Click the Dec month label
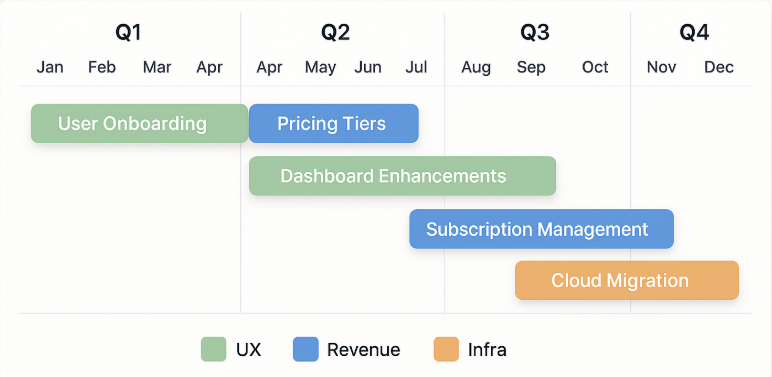This screenshot has width=772, height=377. click(x=719, y=67)
